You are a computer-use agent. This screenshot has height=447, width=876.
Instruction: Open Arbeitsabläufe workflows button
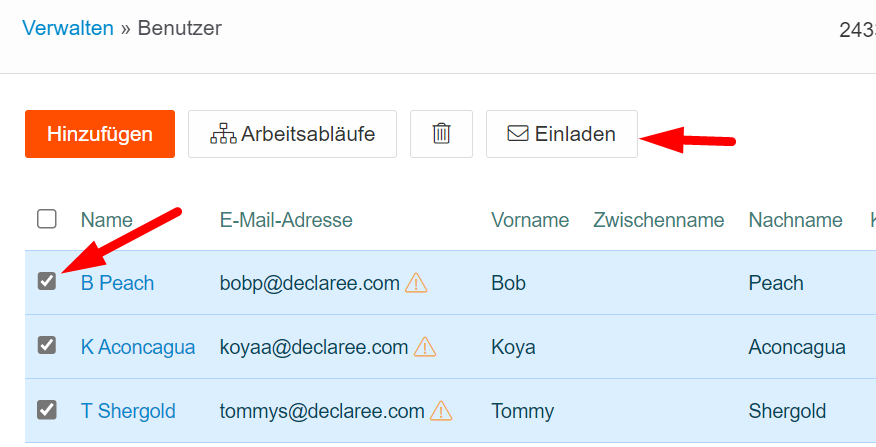292,134
